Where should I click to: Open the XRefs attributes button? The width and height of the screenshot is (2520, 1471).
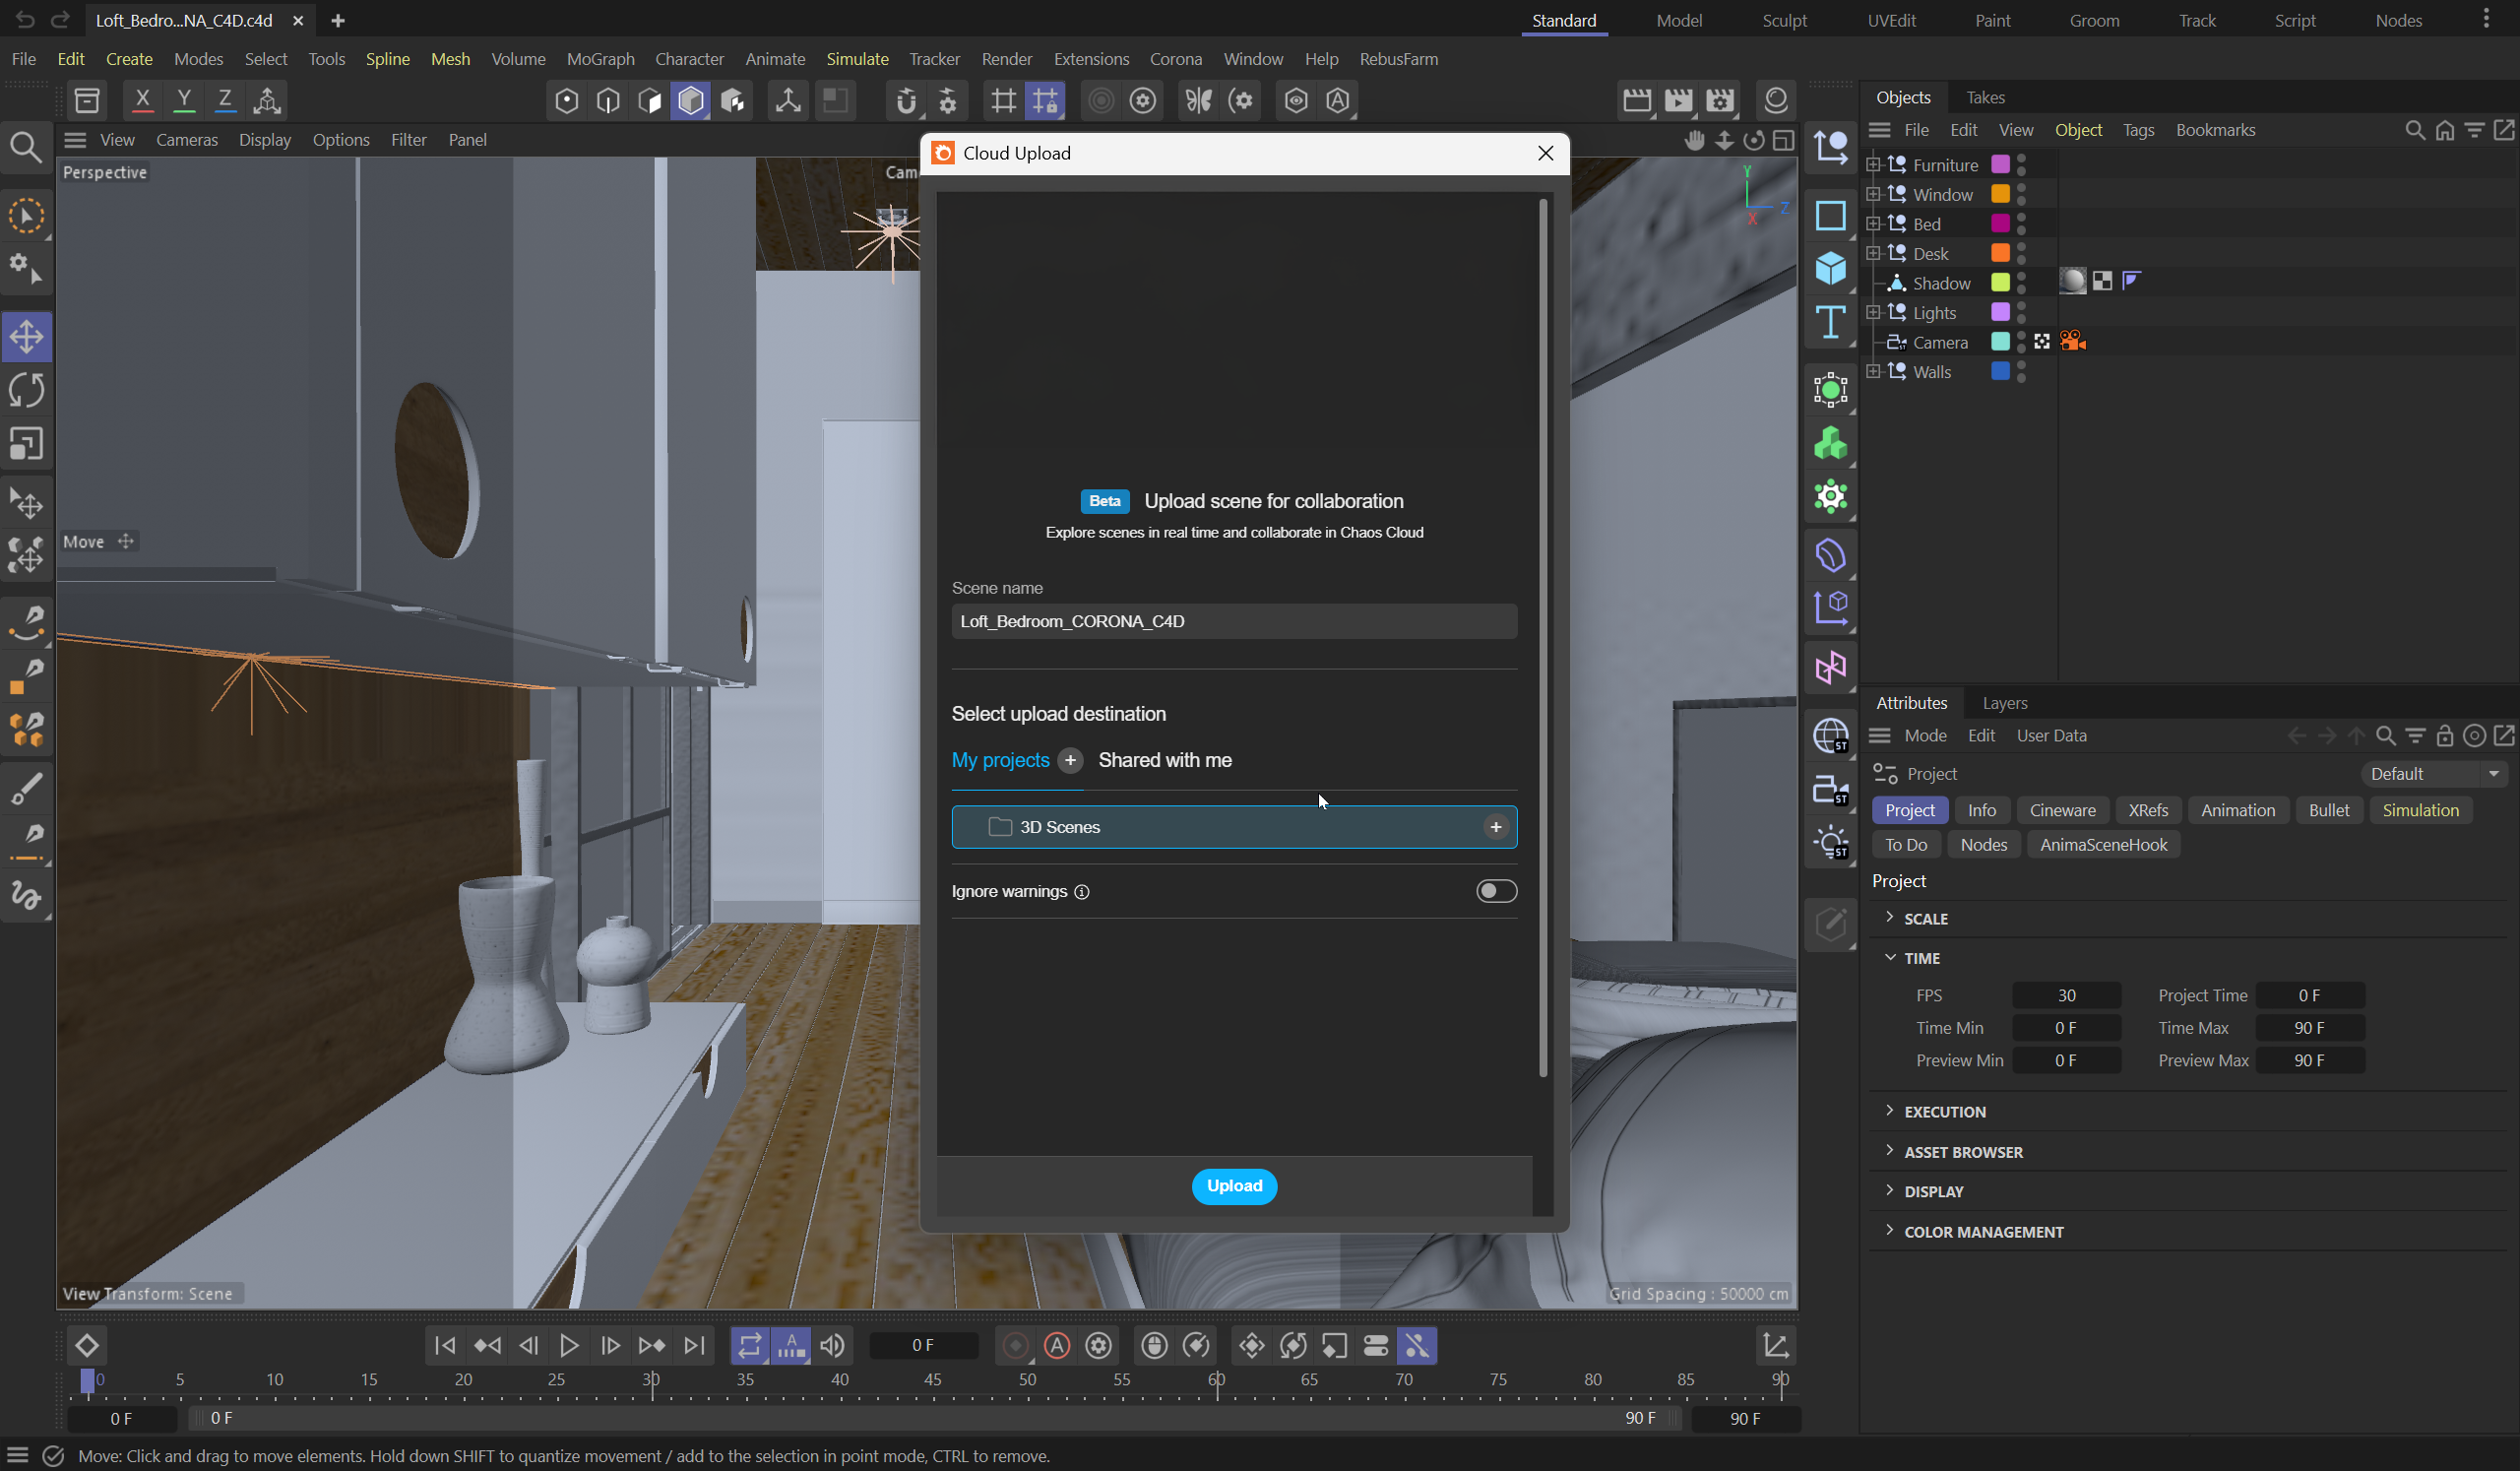coord(2148,810)
